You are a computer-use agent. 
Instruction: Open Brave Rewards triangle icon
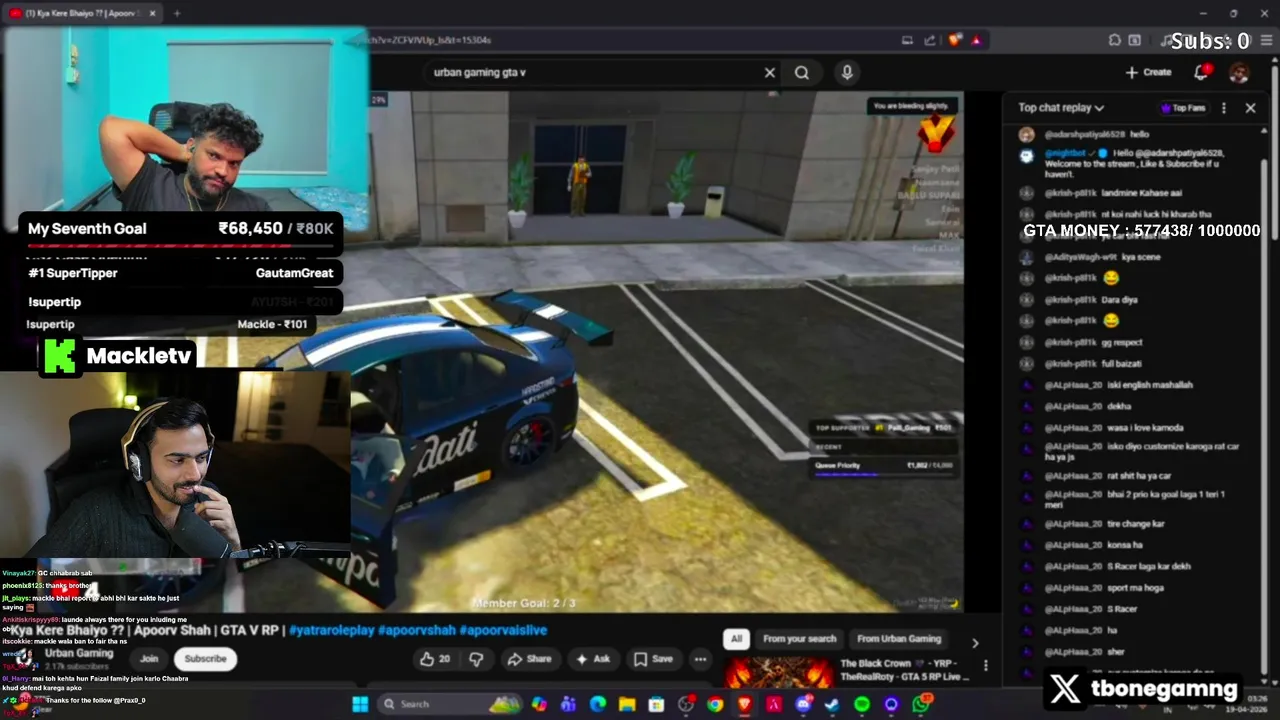point(976,40)
